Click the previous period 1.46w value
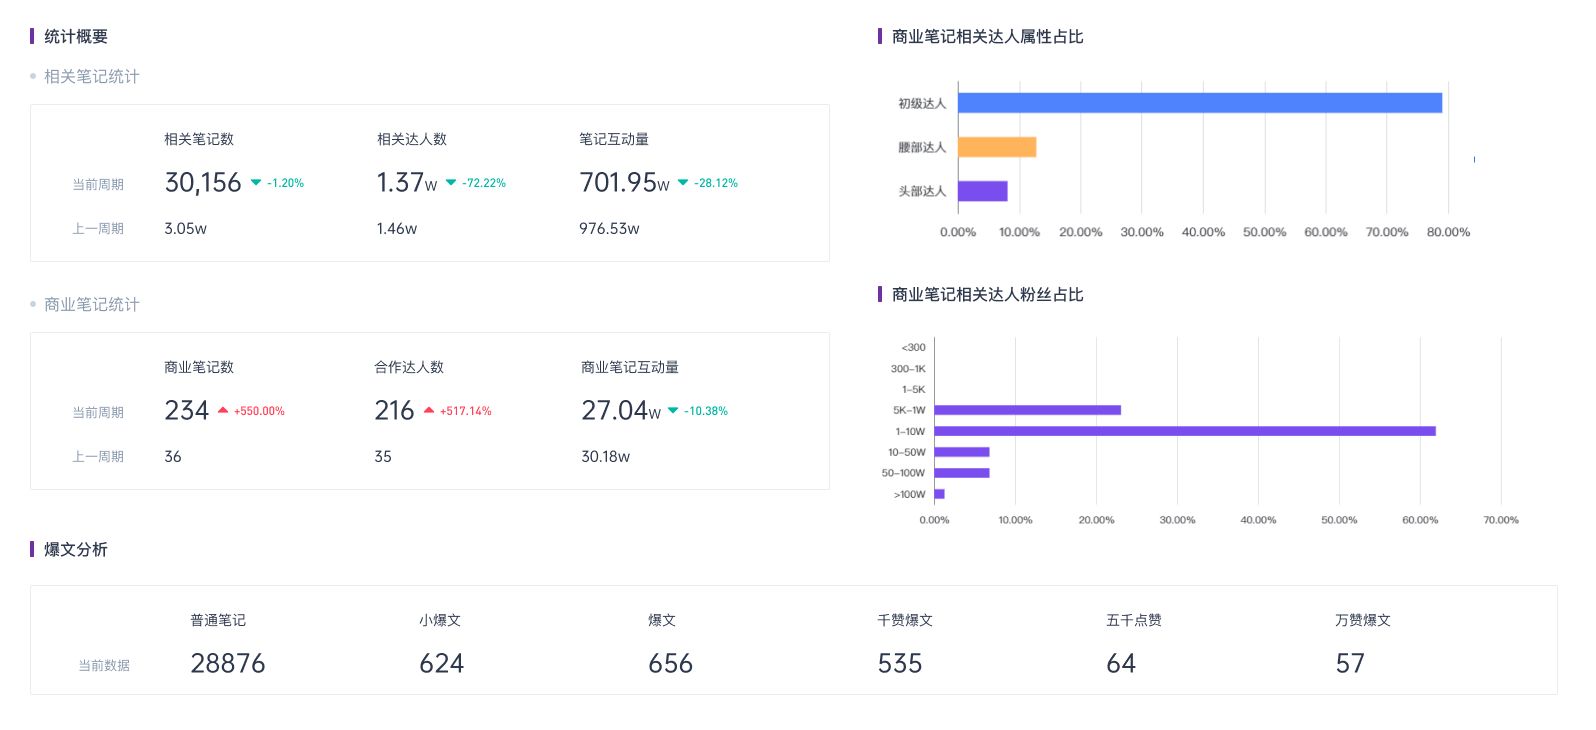1596x730 pixels. (x=396, y=229)
